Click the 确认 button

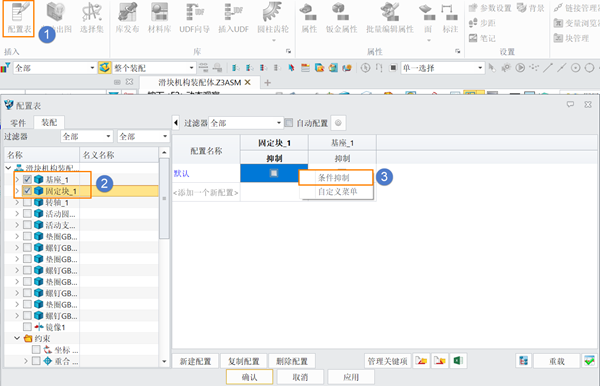[x=249, y=377]
